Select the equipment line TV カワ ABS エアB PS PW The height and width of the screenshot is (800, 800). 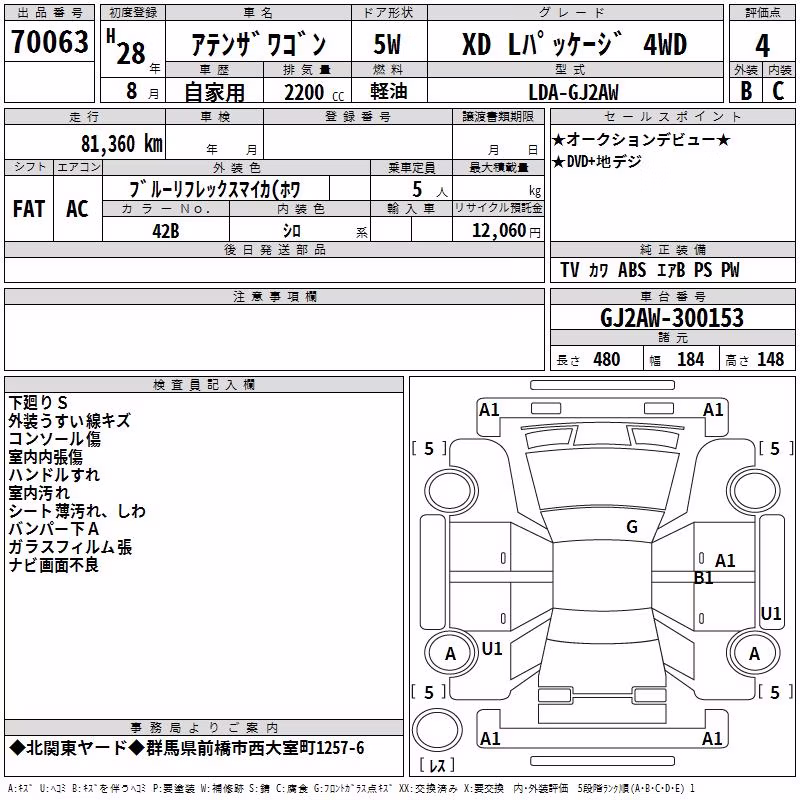pyautogui.click(x=649, y=270)
